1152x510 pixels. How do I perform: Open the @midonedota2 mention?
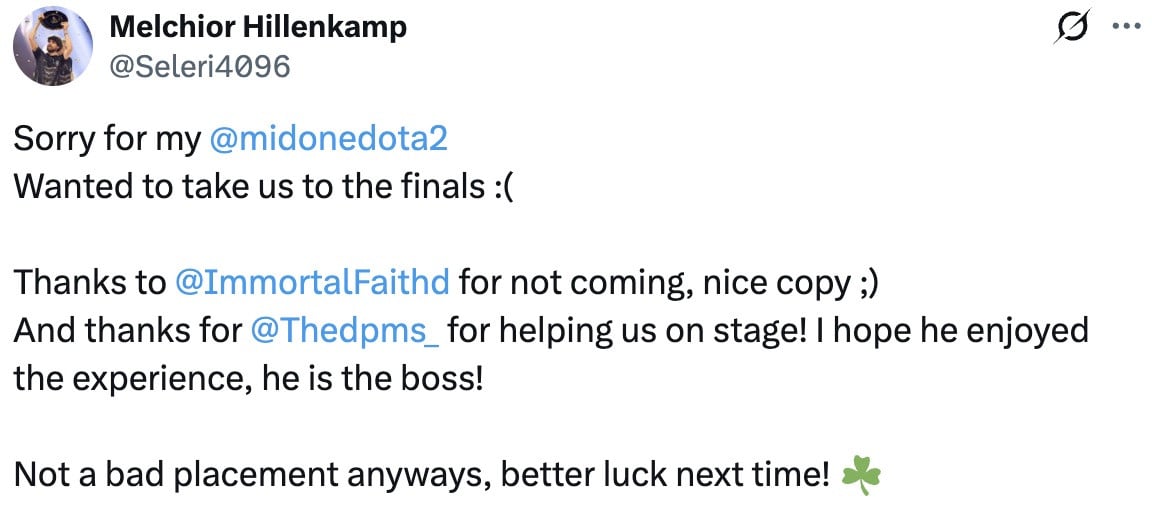click(x=328, y=138)
